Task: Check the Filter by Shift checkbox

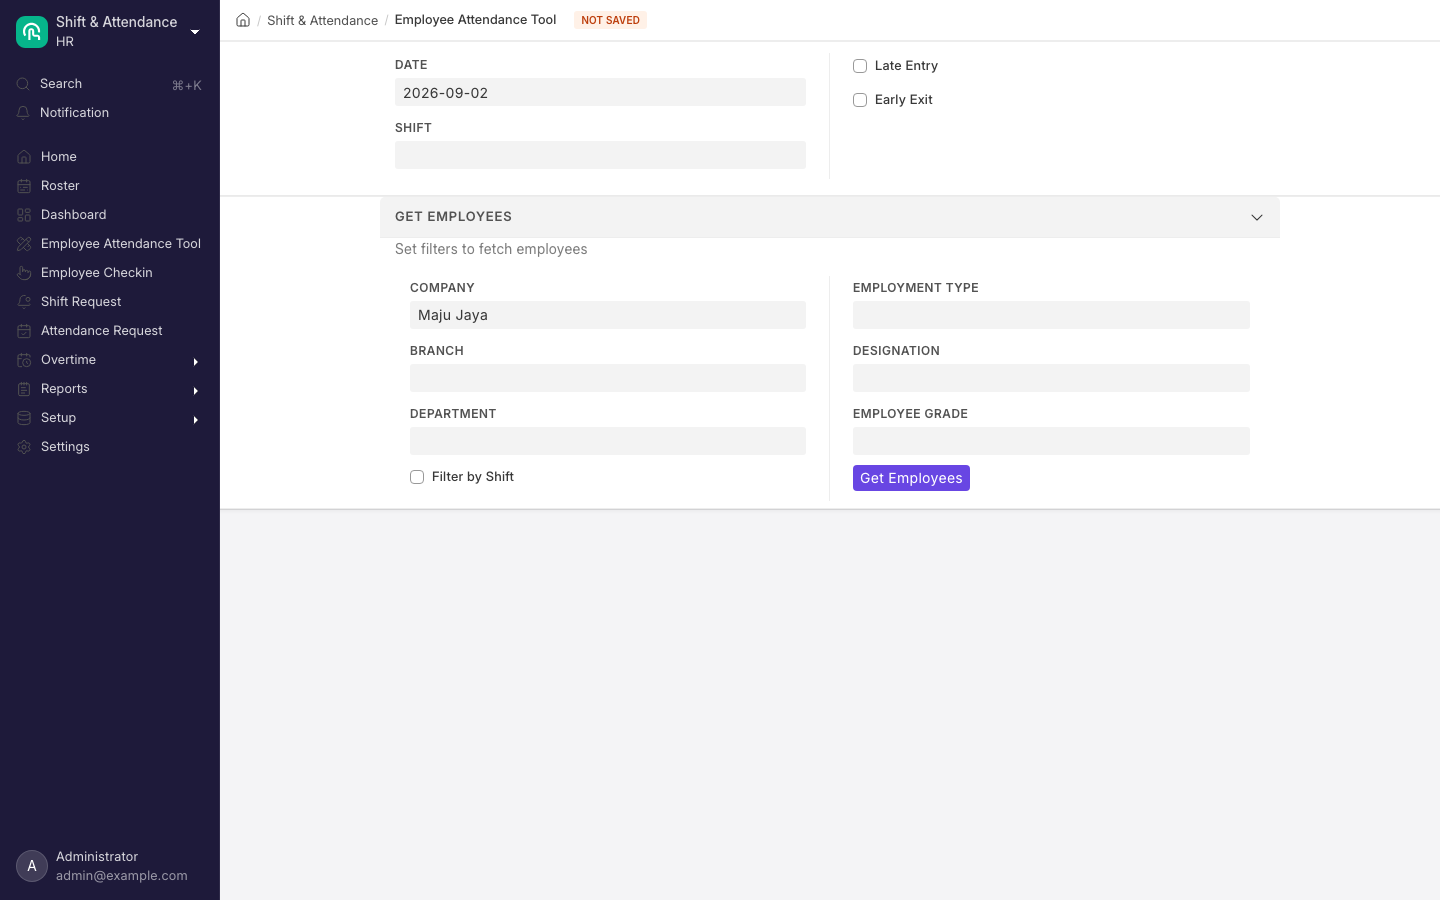Action: 417,477
